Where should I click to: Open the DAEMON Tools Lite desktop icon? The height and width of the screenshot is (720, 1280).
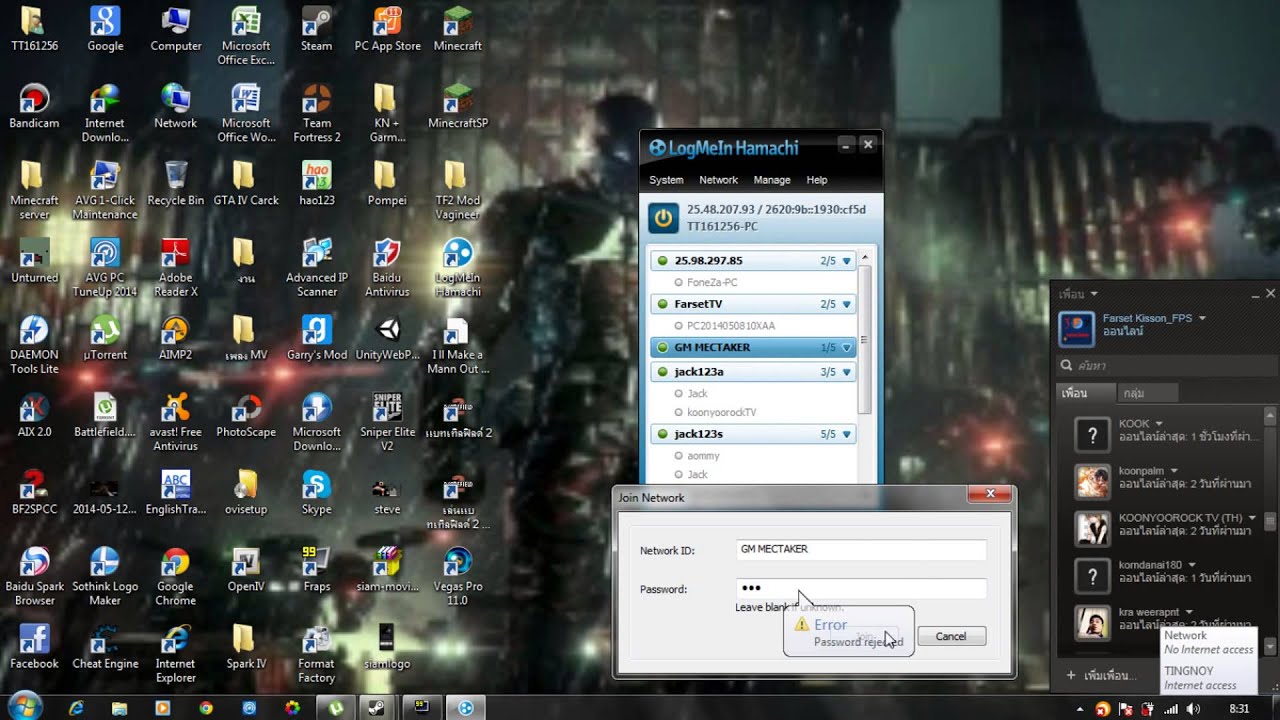(34, 345)
